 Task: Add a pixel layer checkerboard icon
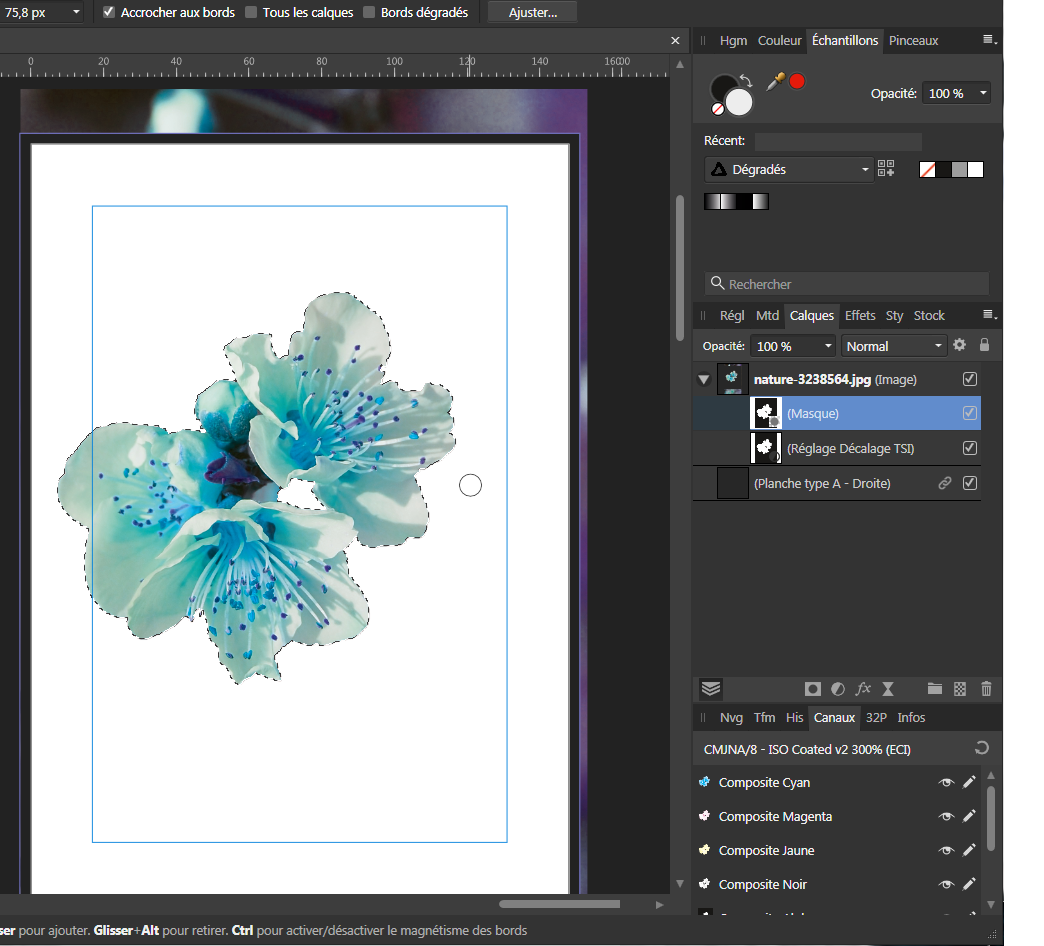coord(959,689)
